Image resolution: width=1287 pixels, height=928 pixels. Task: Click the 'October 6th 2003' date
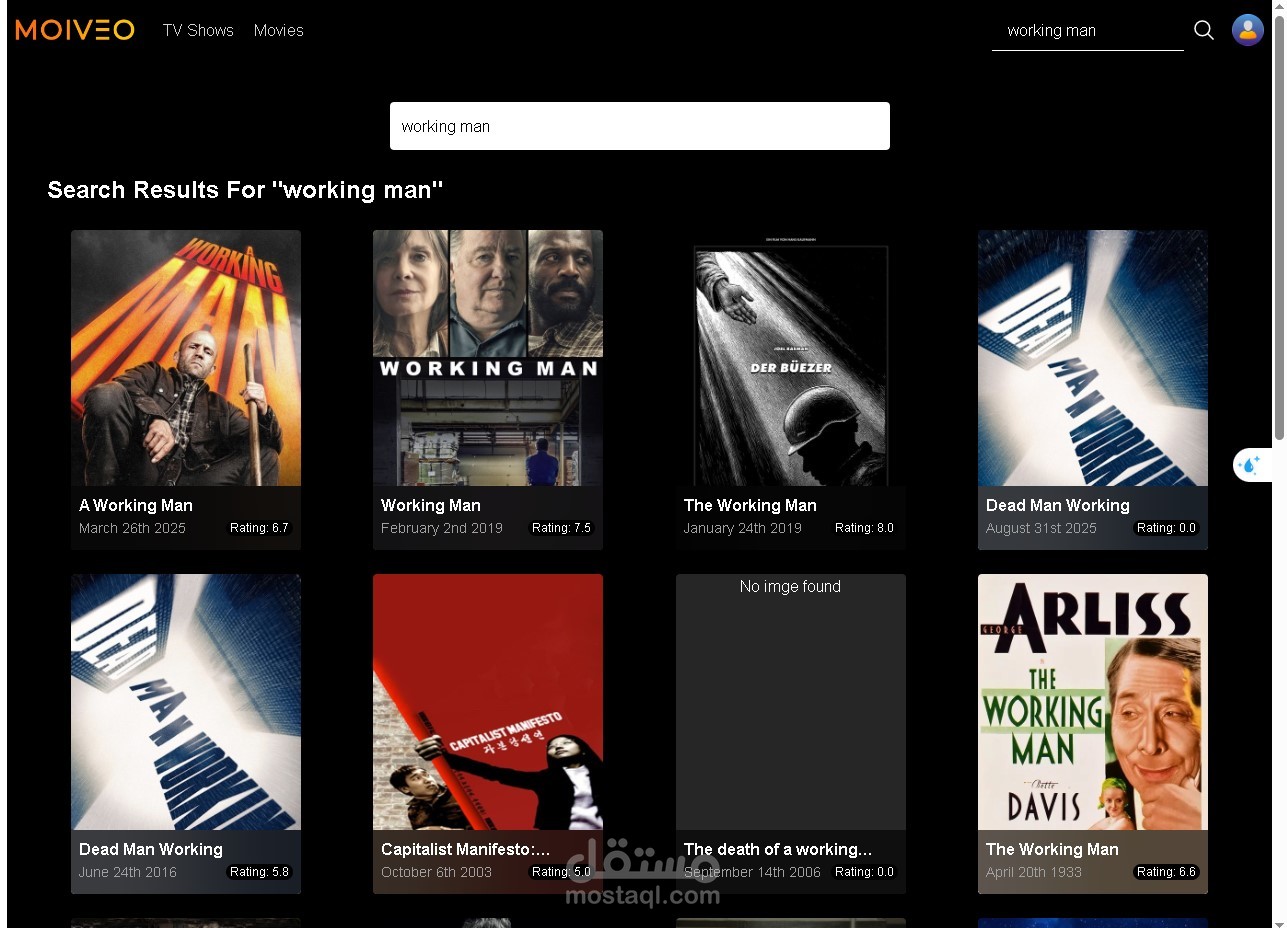[x=436, y=872]
